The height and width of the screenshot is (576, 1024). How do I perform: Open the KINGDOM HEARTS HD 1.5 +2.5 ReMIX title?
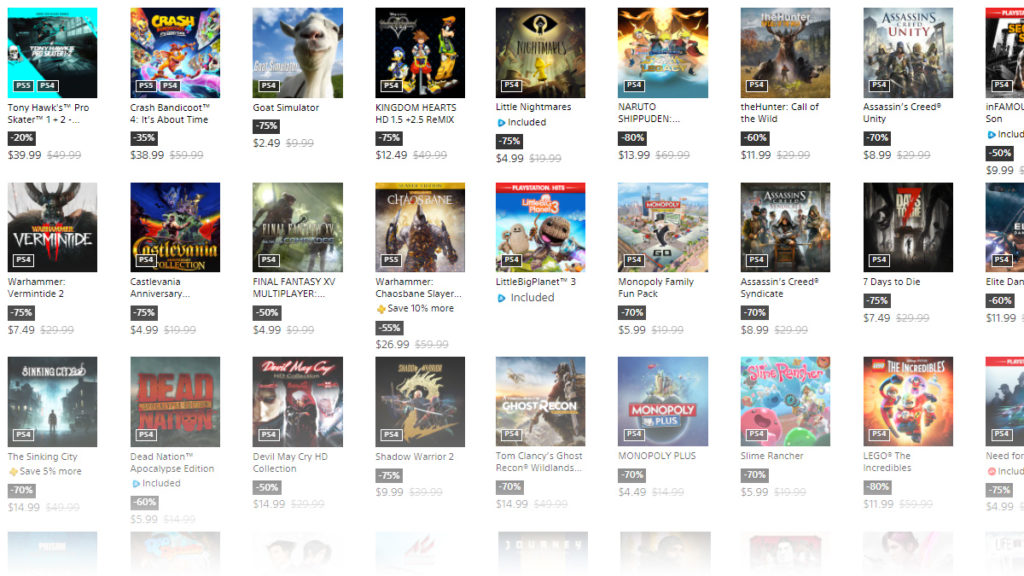pos(416,114)
